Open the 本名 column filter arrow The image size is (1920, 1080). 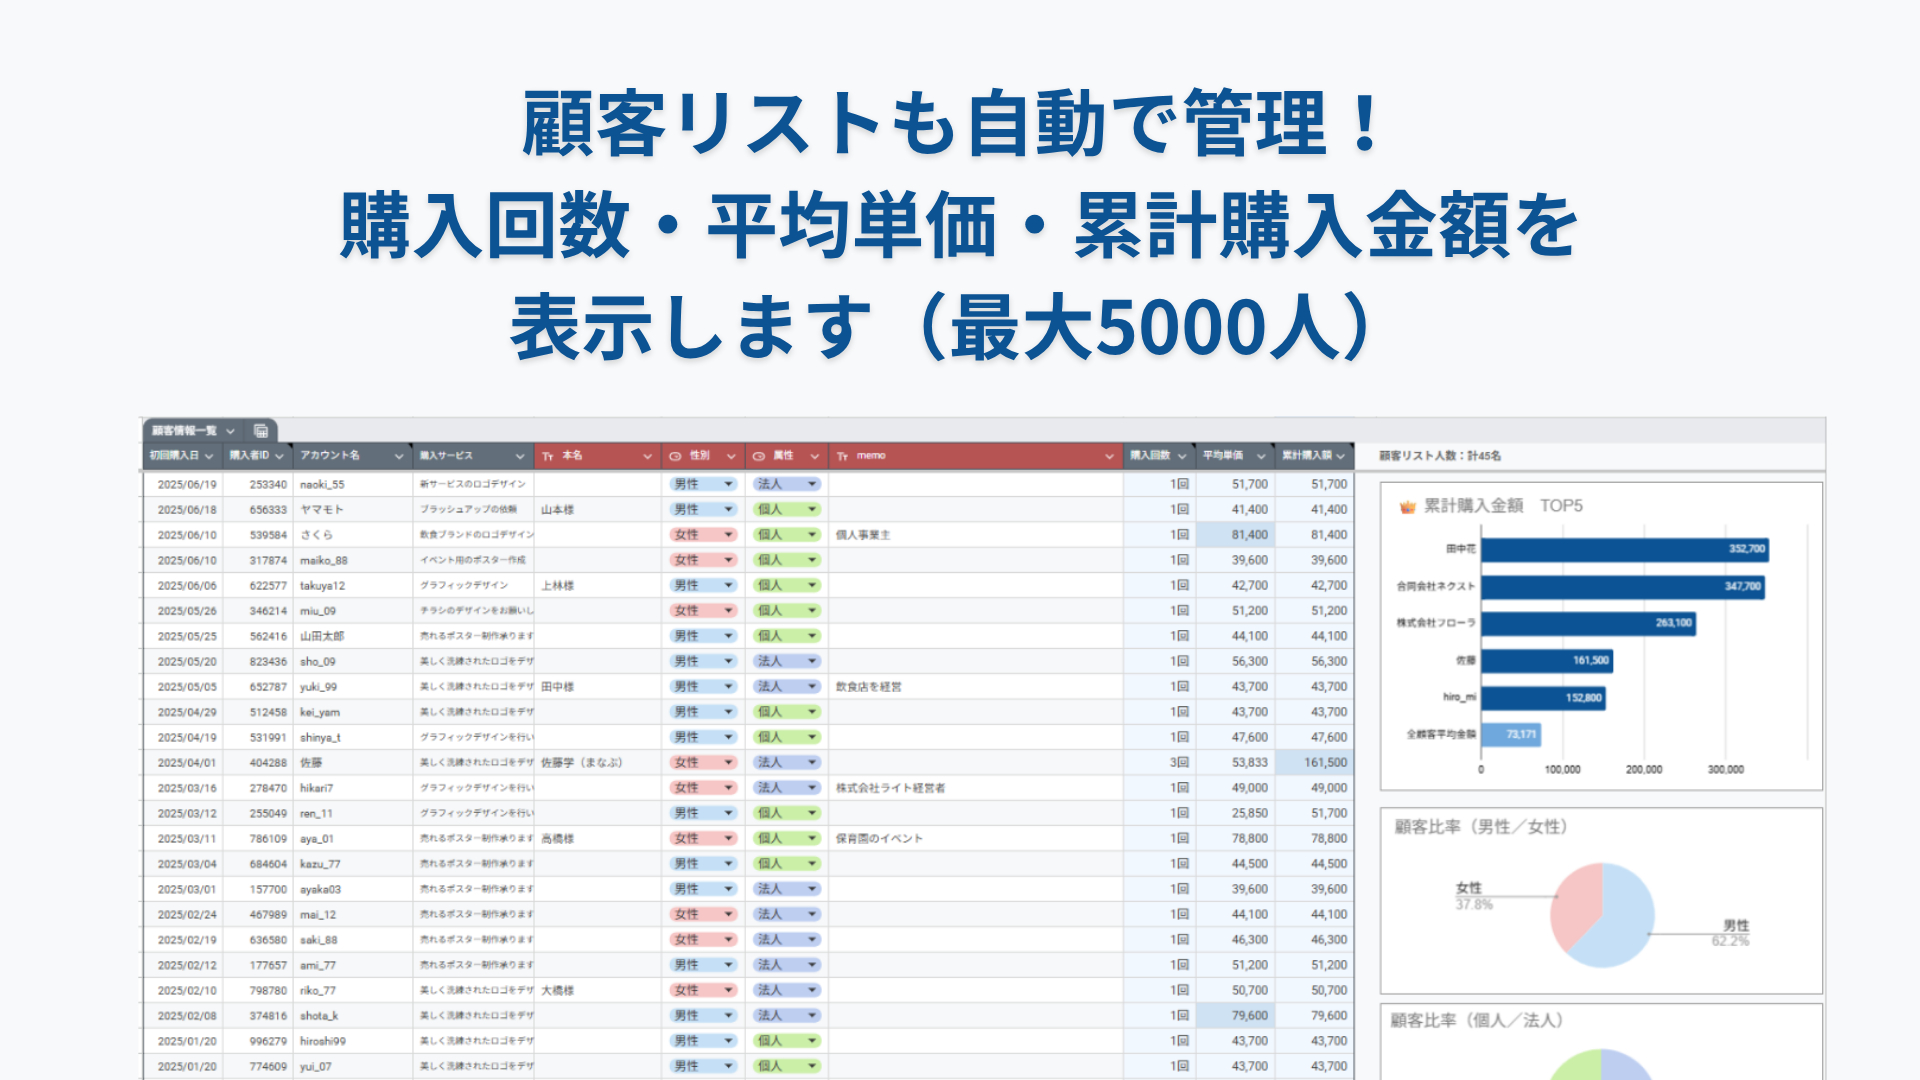[x=648, y=456]
